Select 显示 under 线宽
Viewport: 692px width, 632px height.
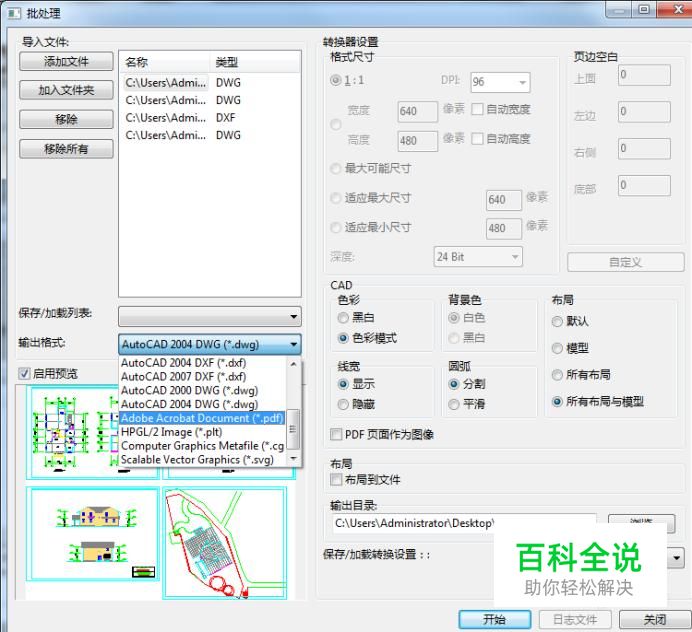pos(343,384)
